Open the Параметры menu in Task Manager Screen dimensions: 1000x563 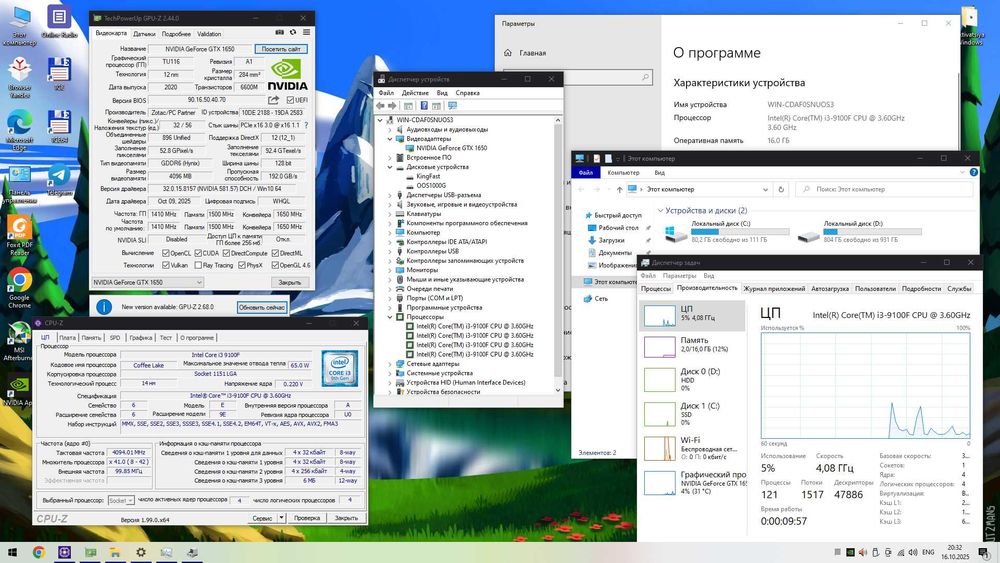[x=679, y=275]
